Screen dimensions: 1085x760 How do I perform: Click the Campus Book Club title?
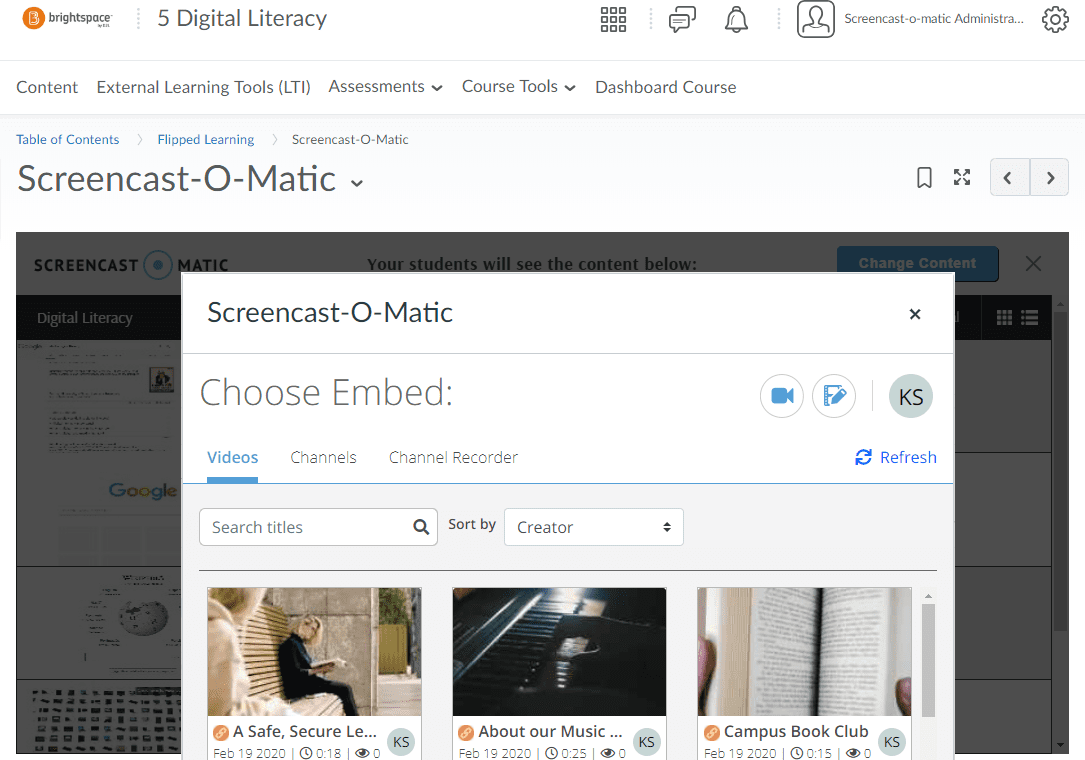(x=796, y=732)
